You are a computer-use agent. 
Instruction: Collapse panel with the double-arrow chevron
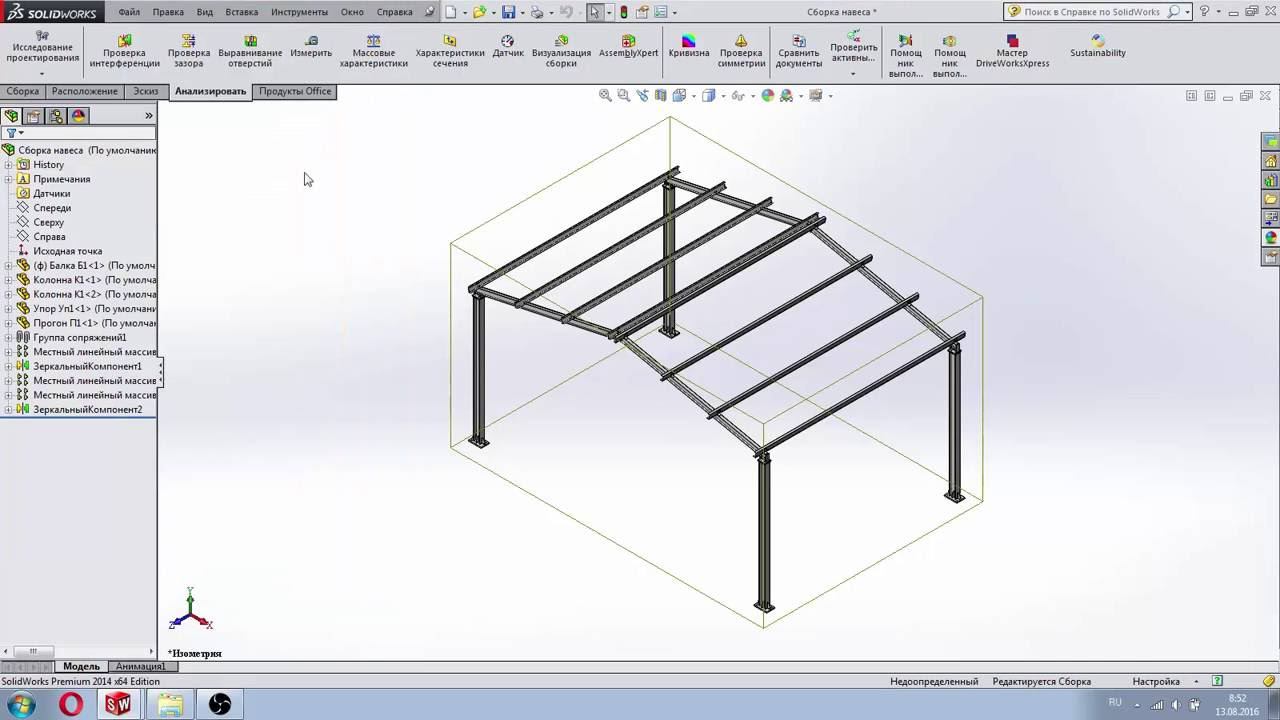[149, 116]
